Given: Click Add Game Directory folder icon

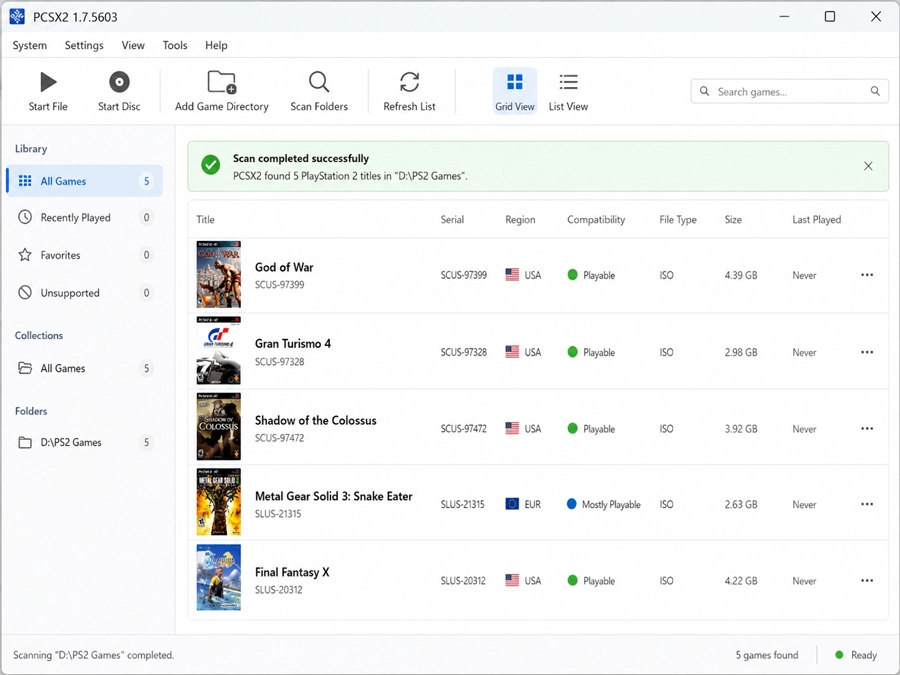Looking at the screenshot, I should [222, 82].
